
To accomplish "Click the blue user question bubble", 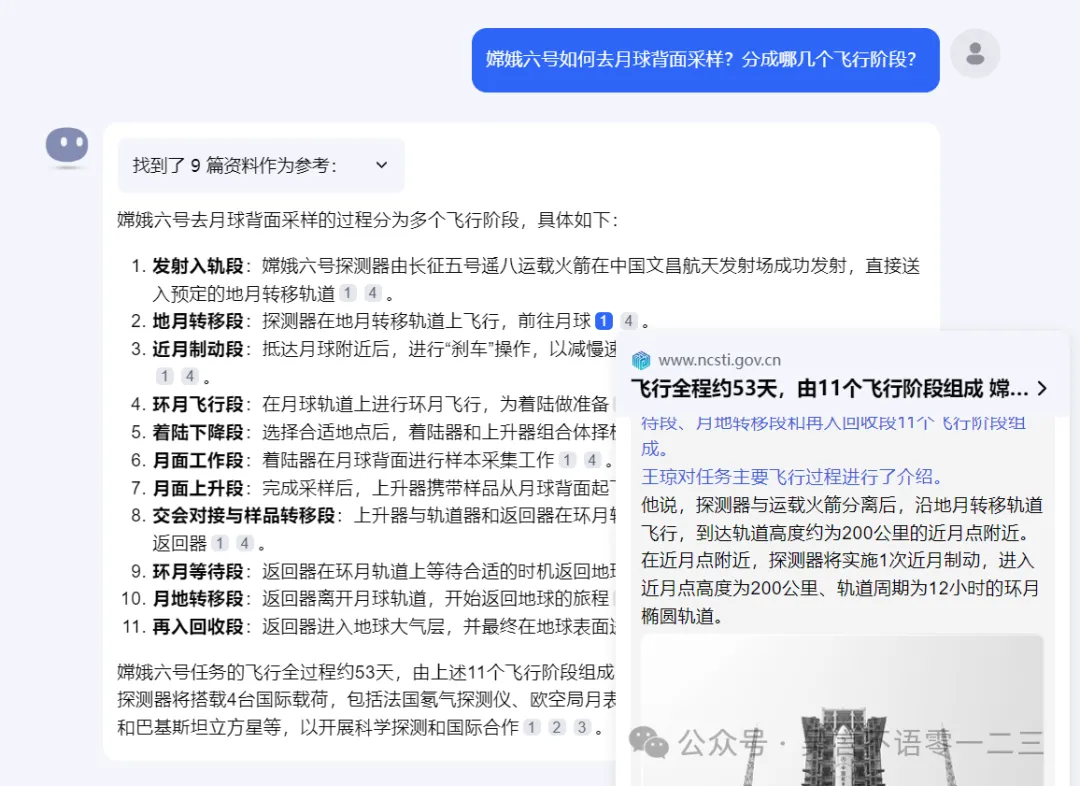I will coord(705,59).
